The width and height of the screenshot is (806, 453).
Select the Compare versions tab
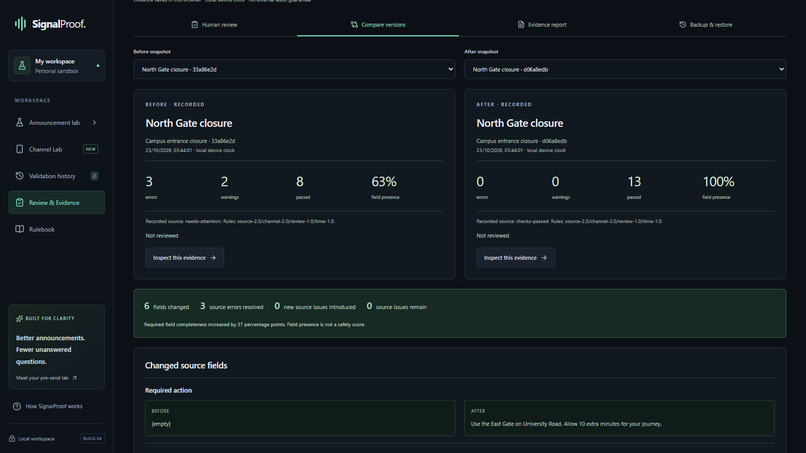[x=378, y=25]
